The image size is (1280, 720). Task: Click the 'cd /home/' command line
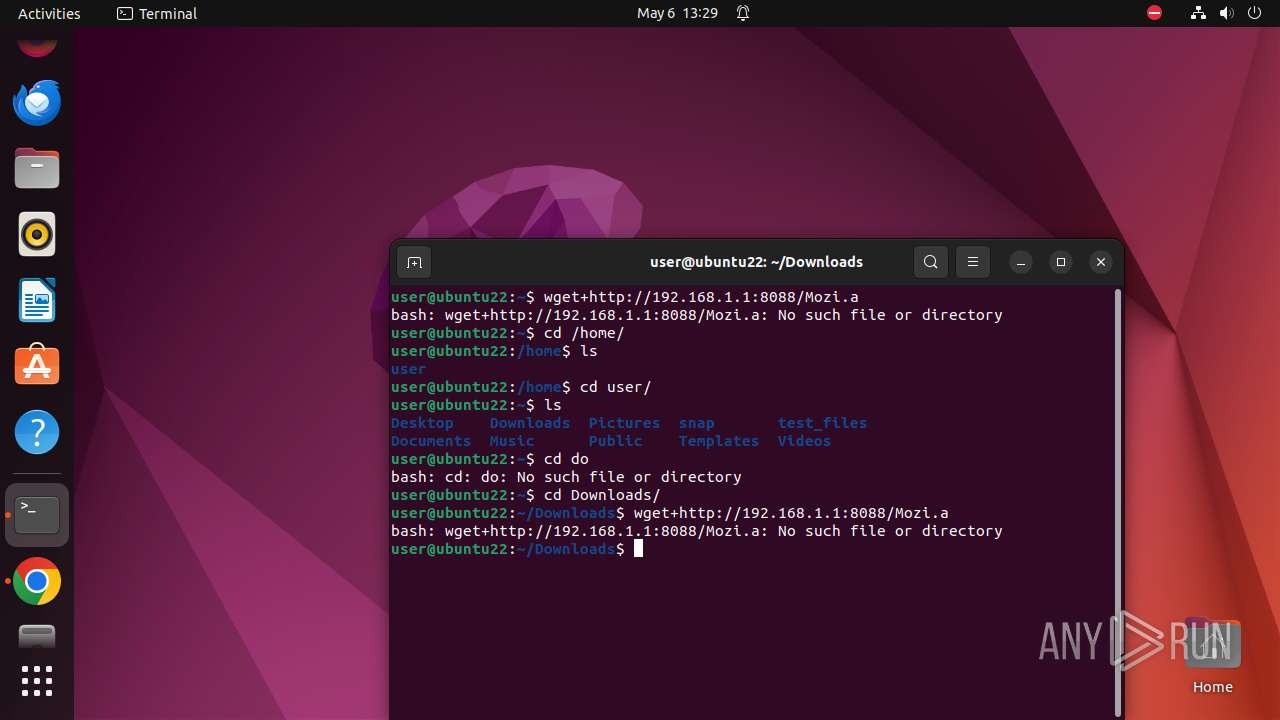click(584, 333)
